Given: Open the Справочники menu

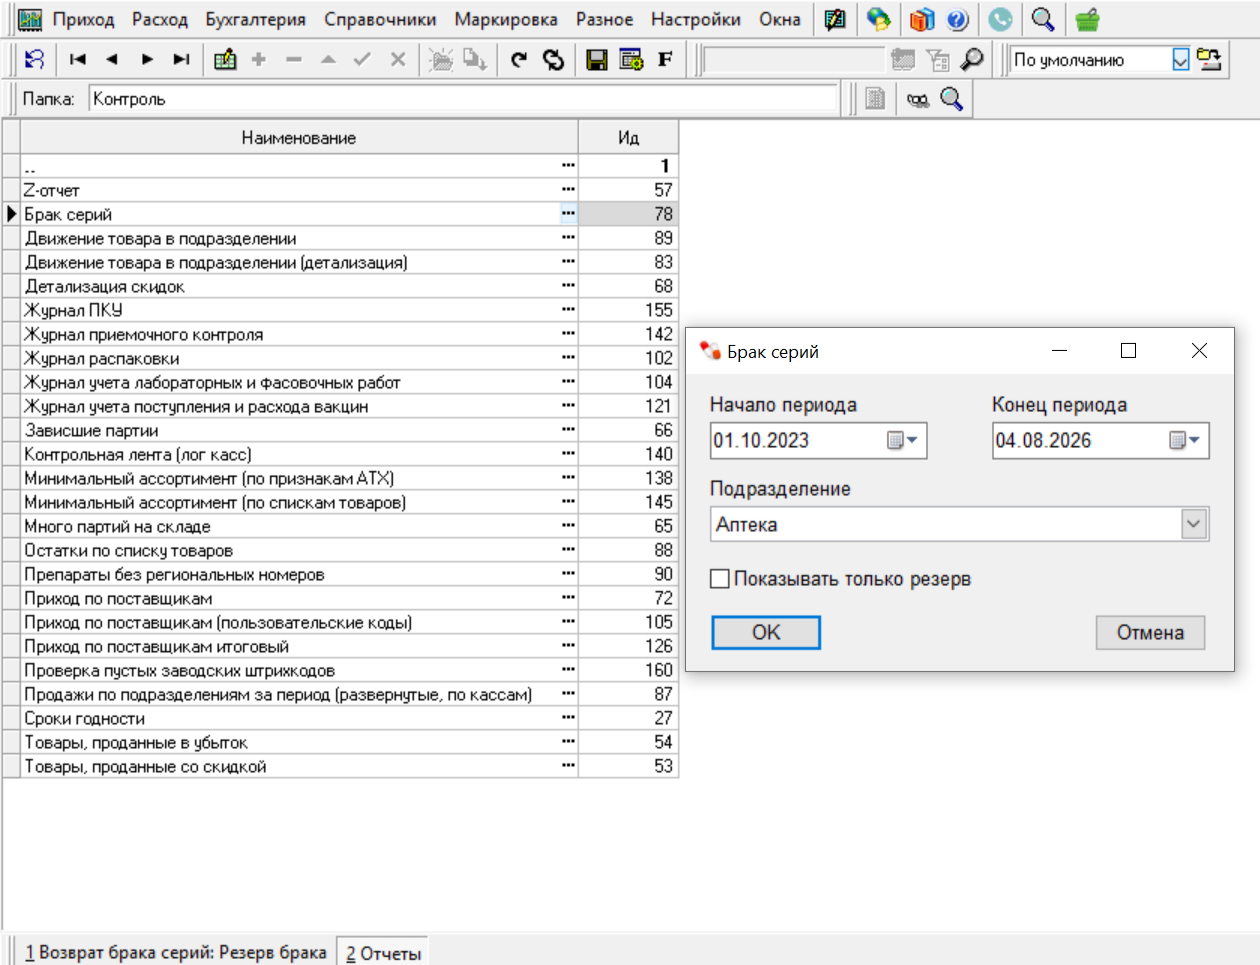Looking at the screenshot, I should click(x=380, y=19).
